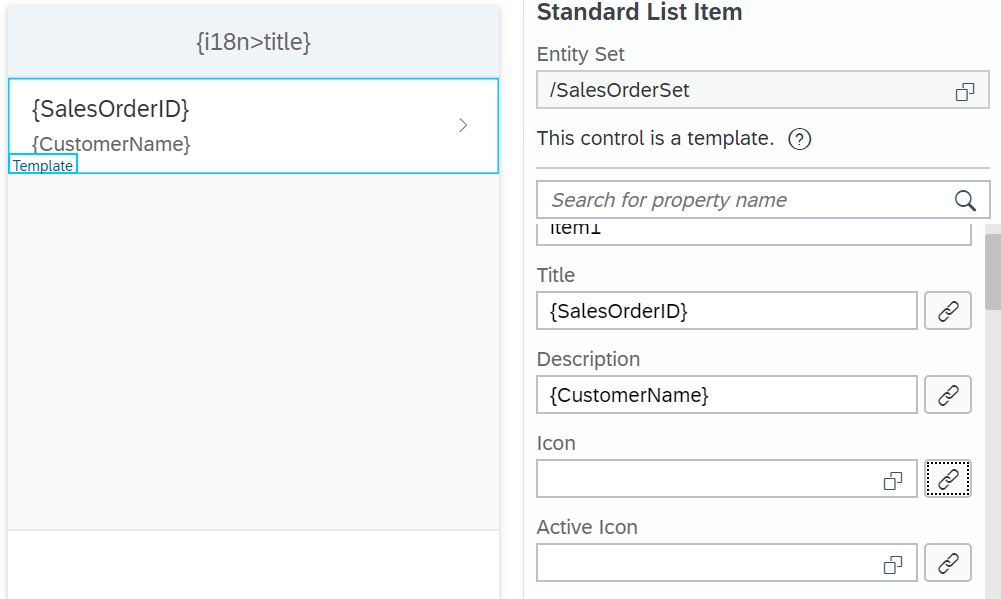Image resolution: width=1001 pixels, height=599 pixels.
Task: Select the {i18n>title} page header
Action: point(253,42)
